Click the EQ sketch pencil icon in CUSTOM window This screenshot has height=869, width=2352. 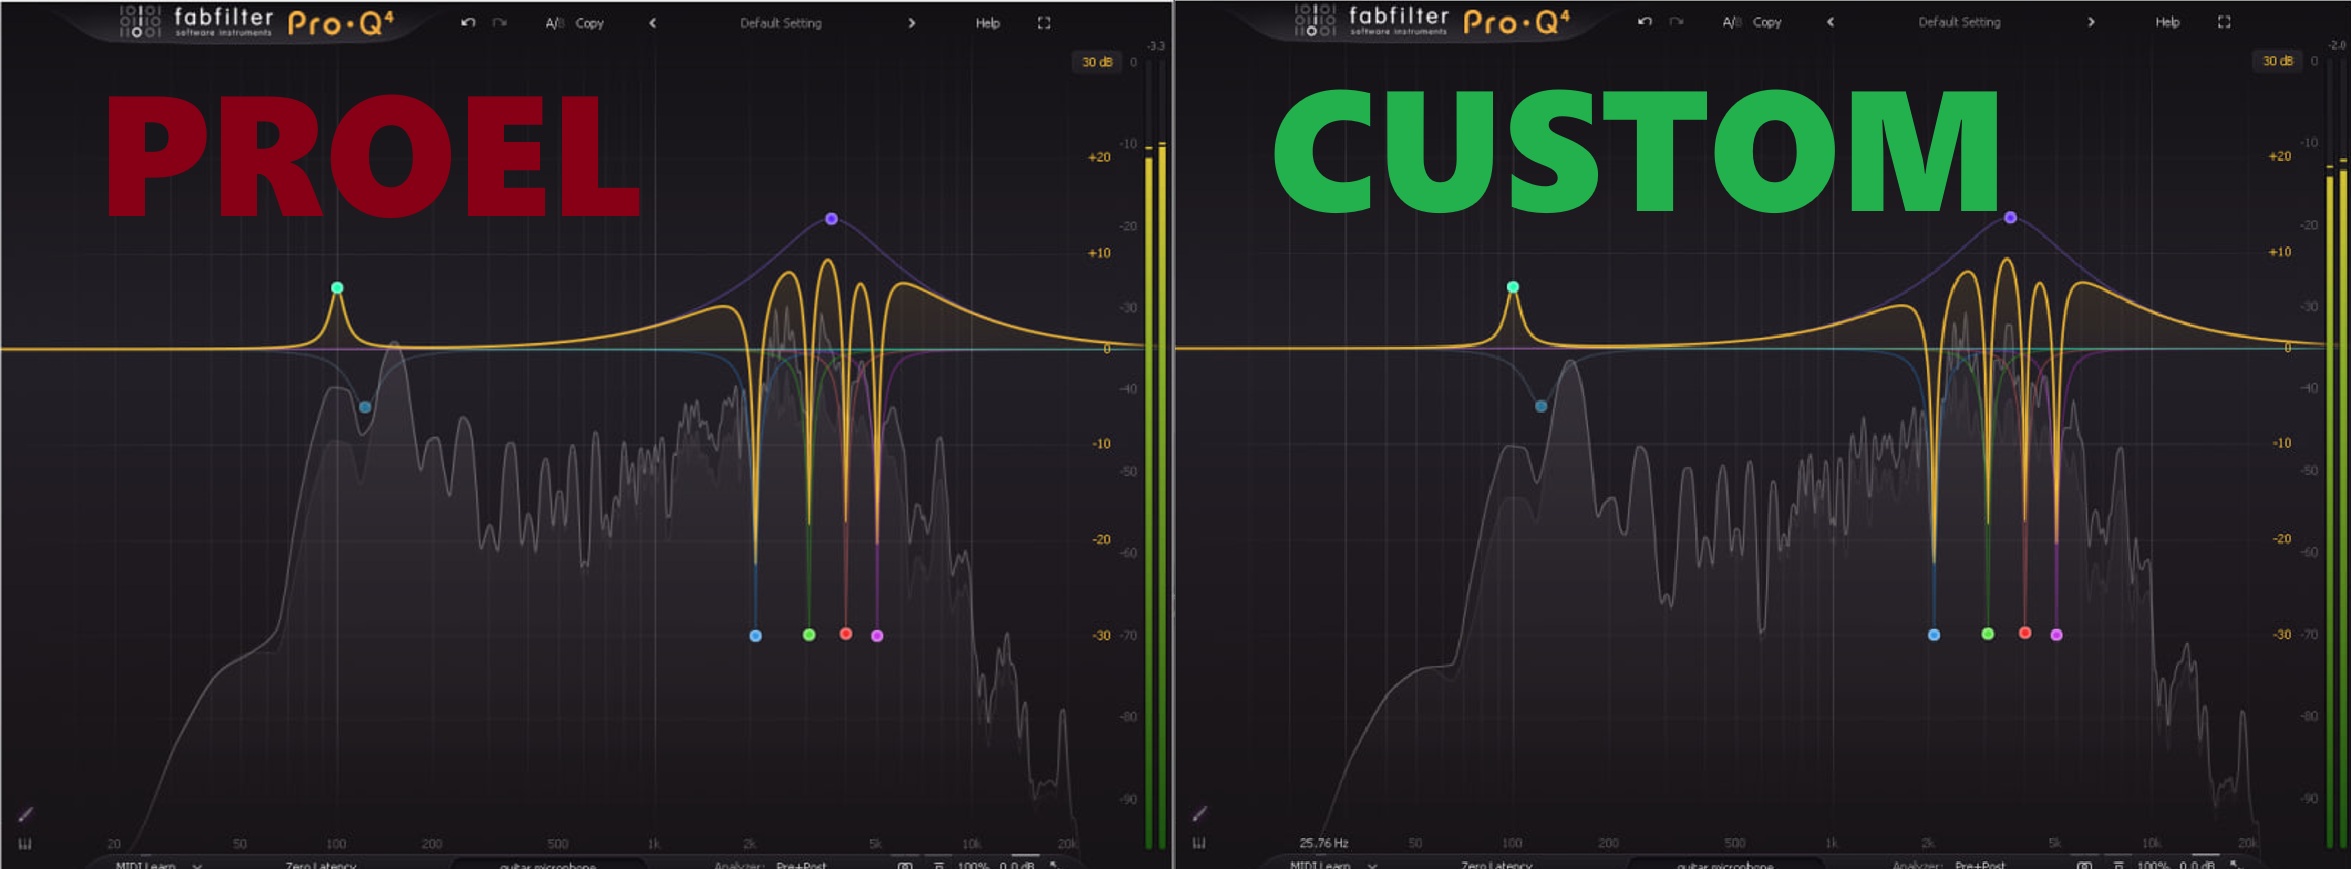1200,813
